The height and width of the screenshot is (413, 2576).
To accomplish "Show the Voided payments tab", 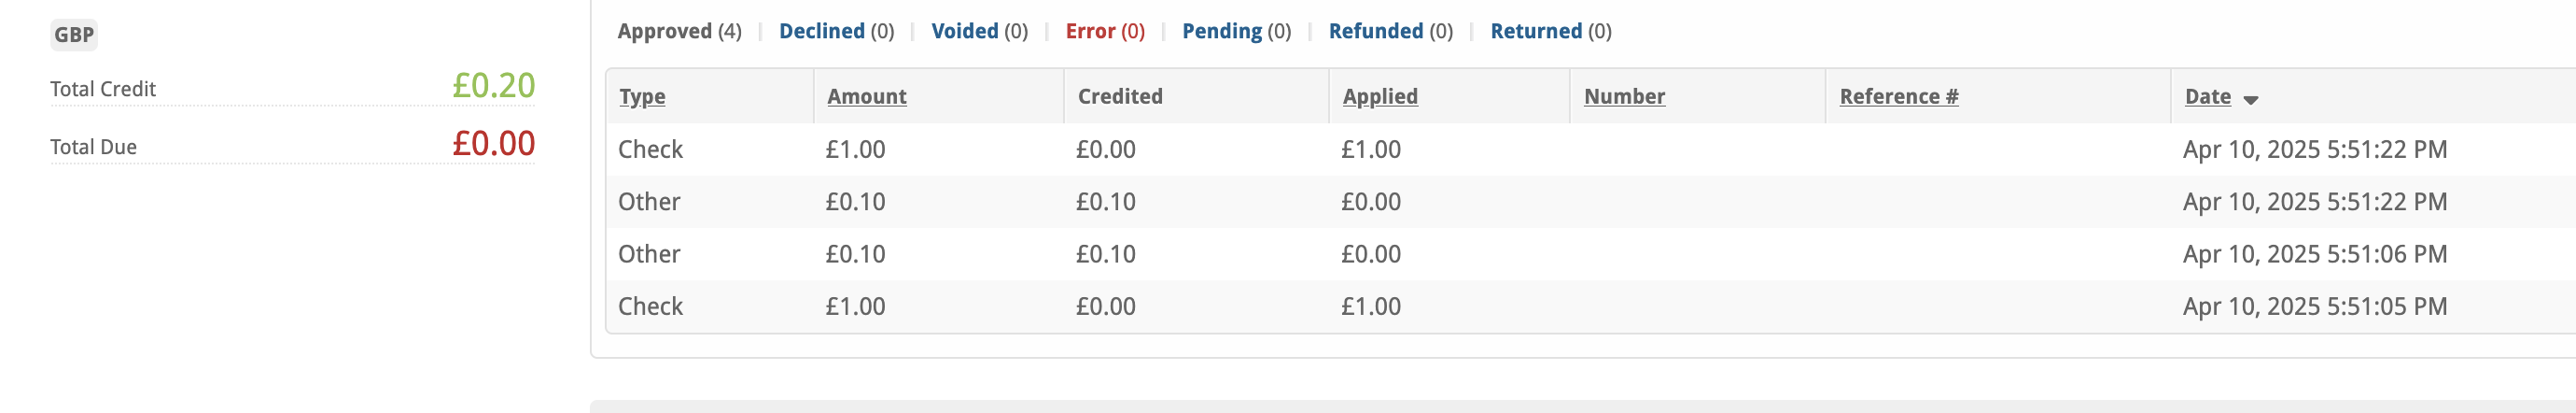I will pos(979,31).
